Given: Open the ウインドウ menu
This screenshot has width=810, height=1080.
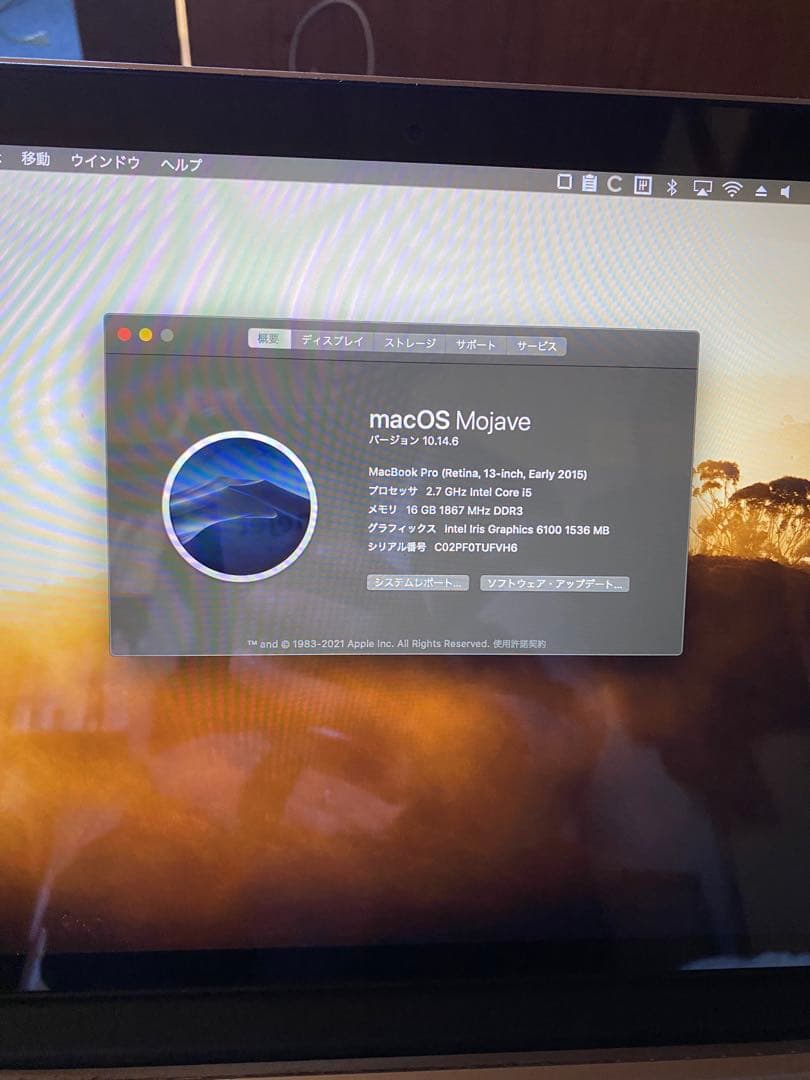Looking at the screenshot, I should [x=104, y=162].
